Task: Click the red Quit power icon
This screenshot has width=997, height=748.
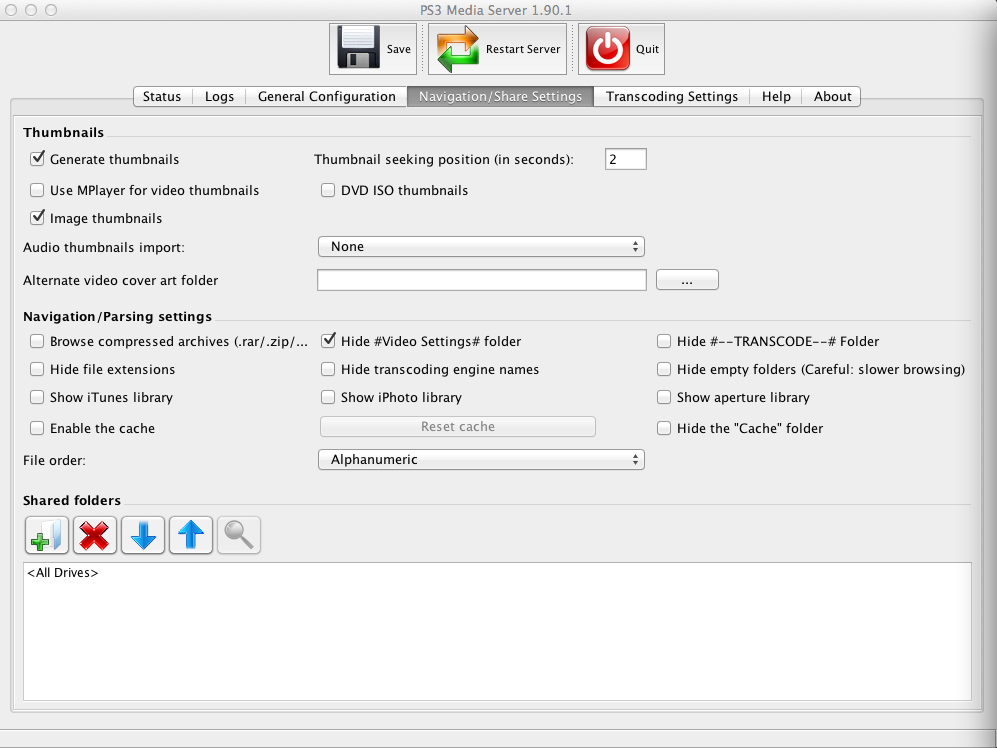Action: pos(608,48)
